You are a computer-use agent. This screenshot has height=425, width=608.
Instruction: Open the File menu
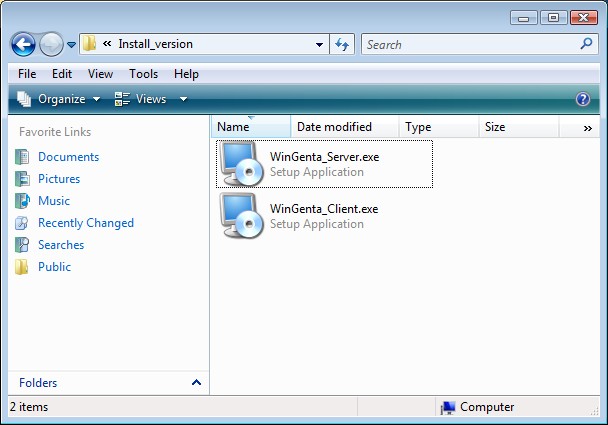27,74
